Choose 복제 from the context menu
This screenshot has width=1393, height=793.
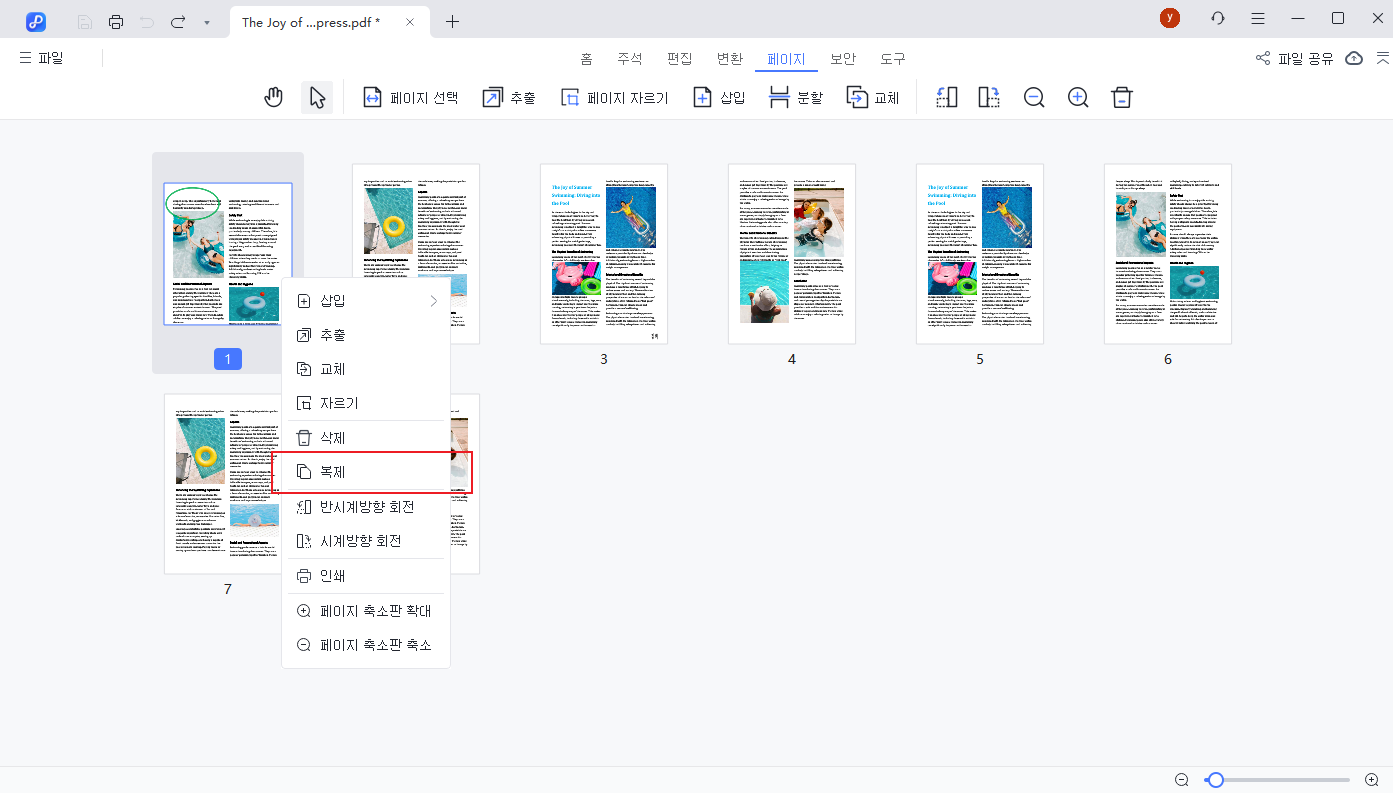(x=333, y=472)
